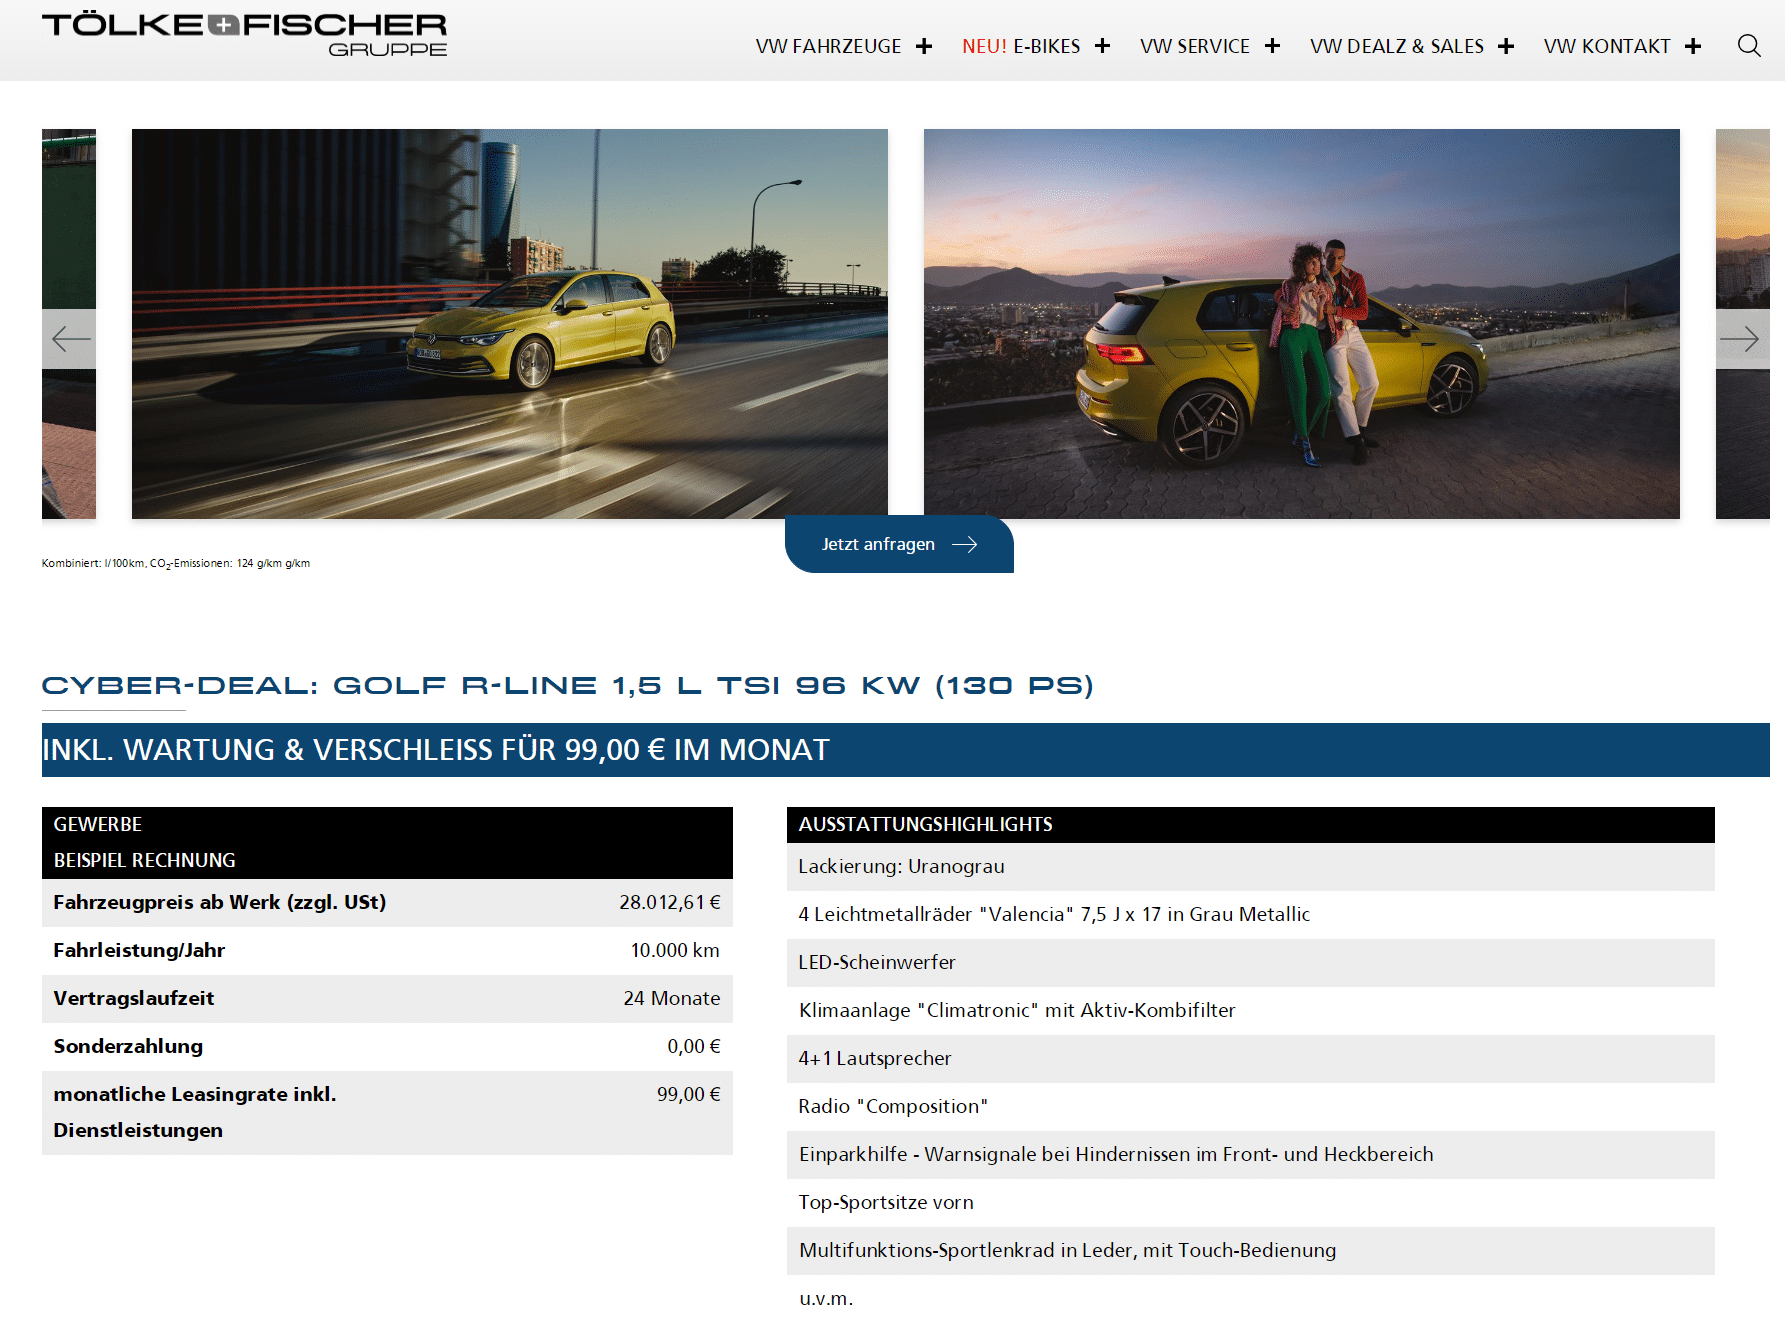Click the LED-Scheinwerfer row
The width and height of the screenshot is (1785, 1333).
tap(1251, 963)
